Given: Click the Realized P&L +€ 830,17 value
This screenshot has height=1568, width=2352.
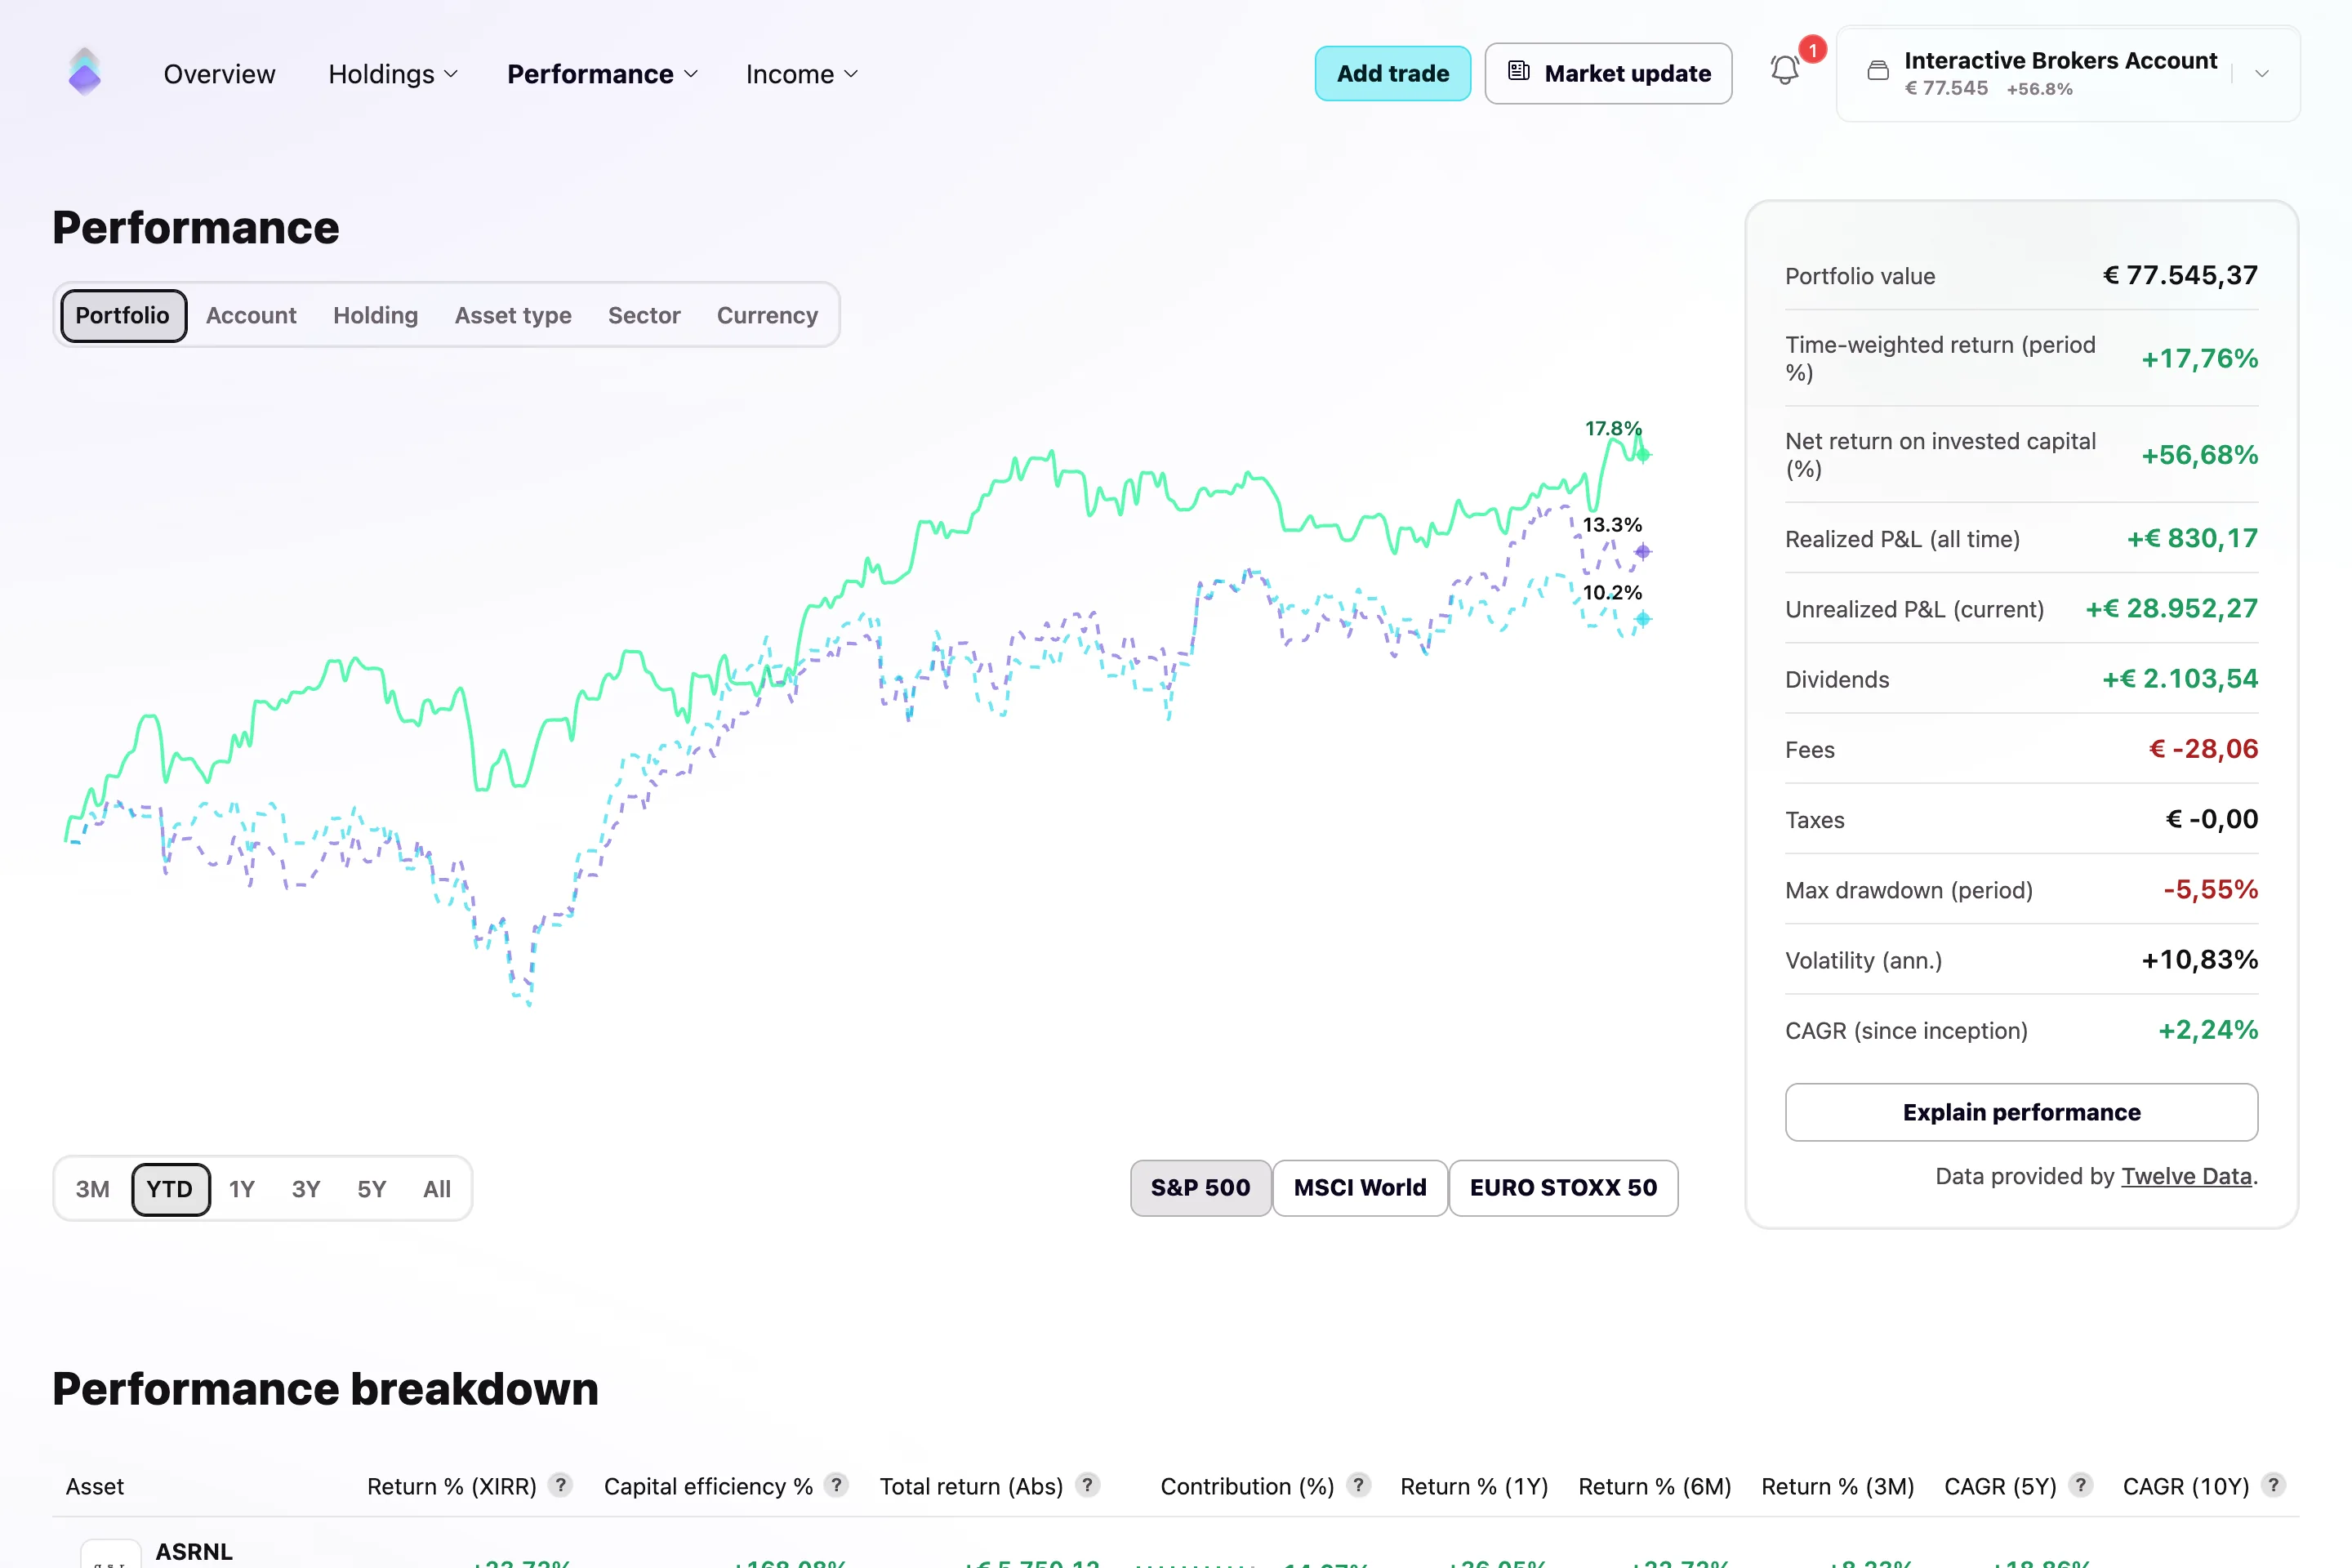Looking at the screenshot, I should [2192, 538].
